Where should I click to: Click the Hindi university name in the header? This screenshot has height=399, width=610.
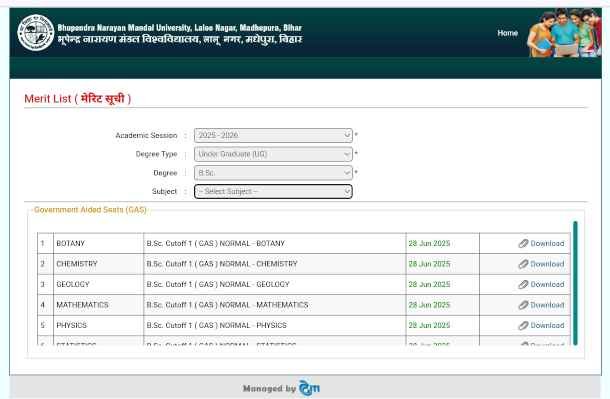(180, 40)
